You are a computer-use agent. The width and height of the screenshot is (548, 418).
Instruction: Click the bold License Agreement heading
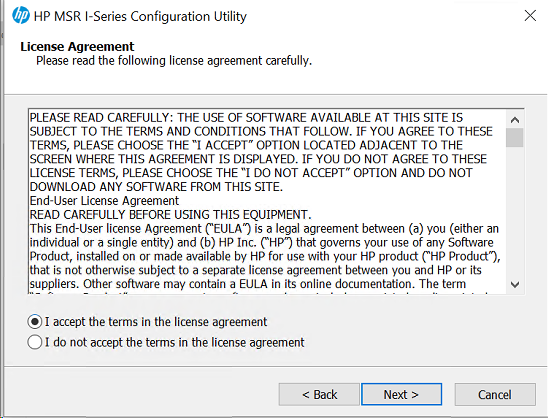[x=77, y=46]
